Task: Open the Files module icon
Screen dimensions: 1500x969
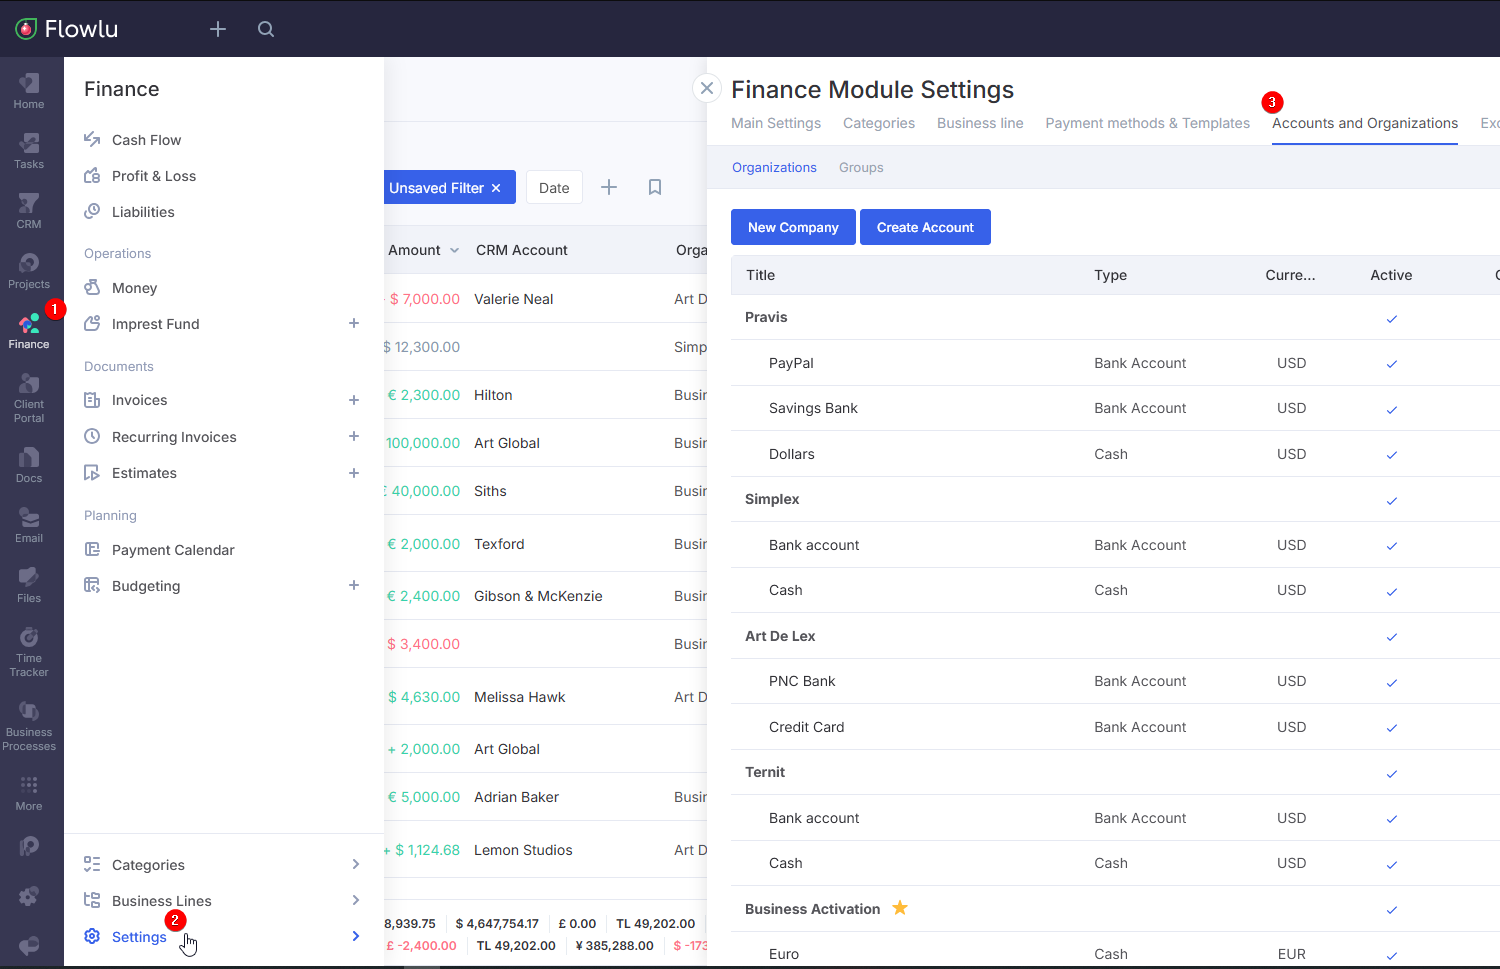Action: click(x=29, y=584)
